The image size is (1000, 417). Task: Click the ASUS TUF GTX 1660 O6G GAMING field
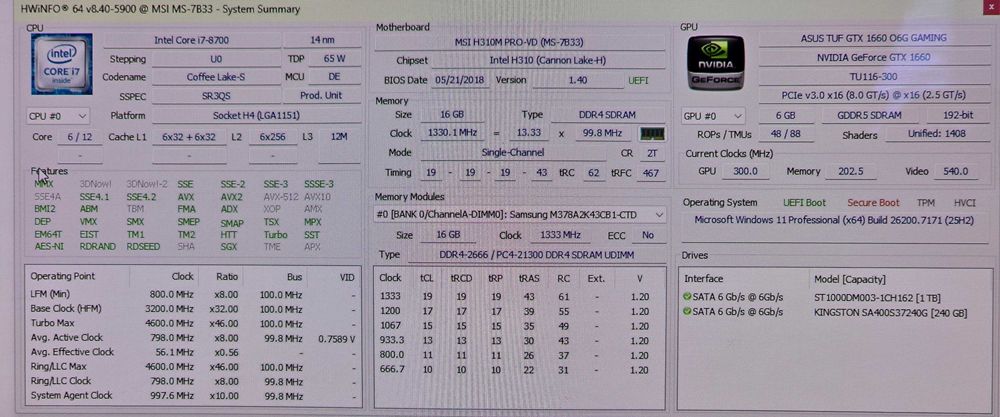(873, 38)
